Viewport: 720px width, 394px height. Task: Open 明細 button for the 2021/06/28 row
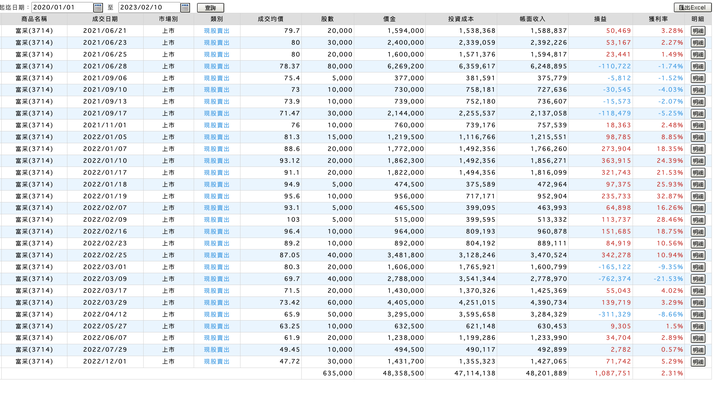pyautogui.click(x=698, y=66)
